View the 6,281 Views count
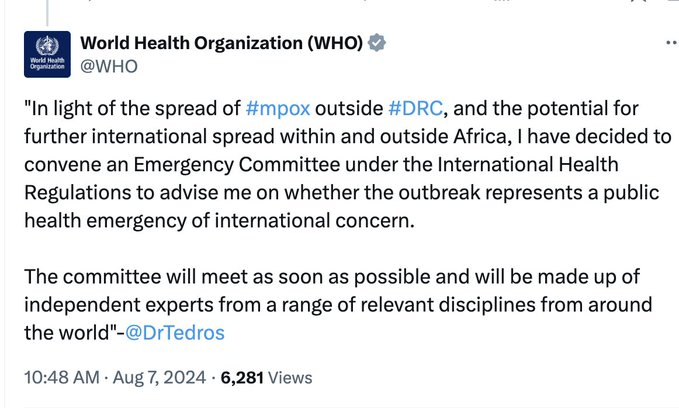This screenshot has width=679, height=408. [x=266, y=377]
